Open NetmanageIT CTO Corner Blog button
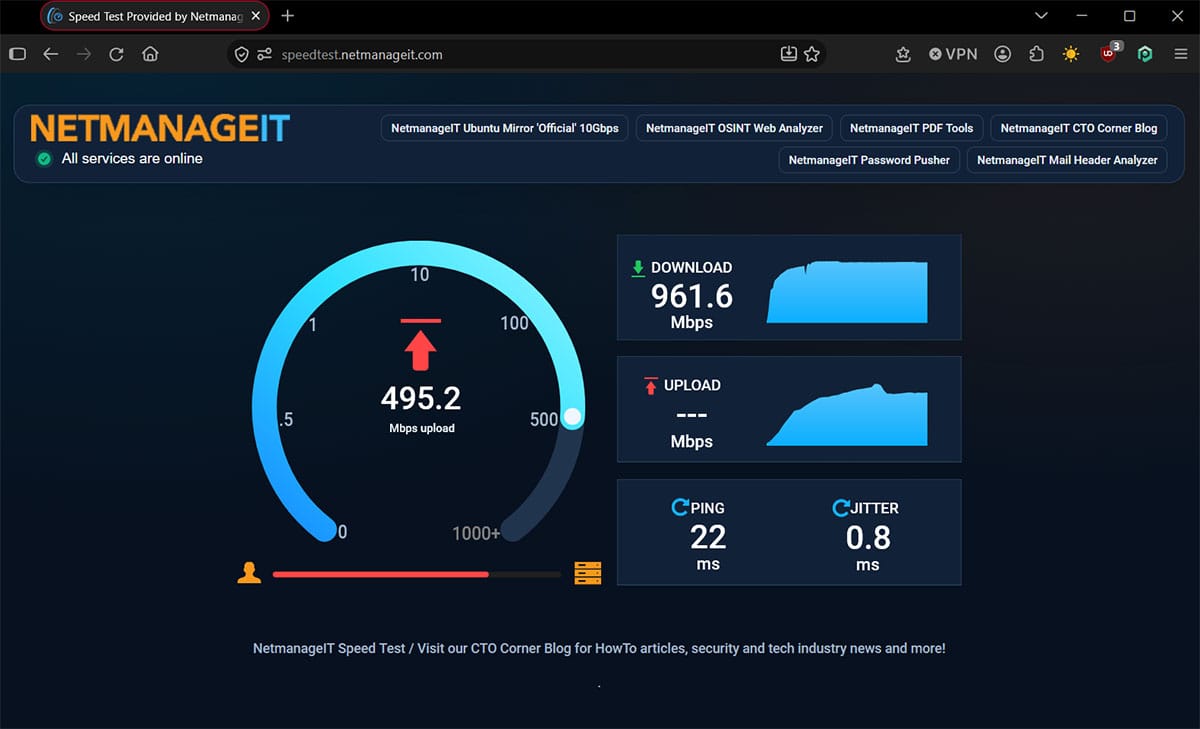 pos(1079,128)
